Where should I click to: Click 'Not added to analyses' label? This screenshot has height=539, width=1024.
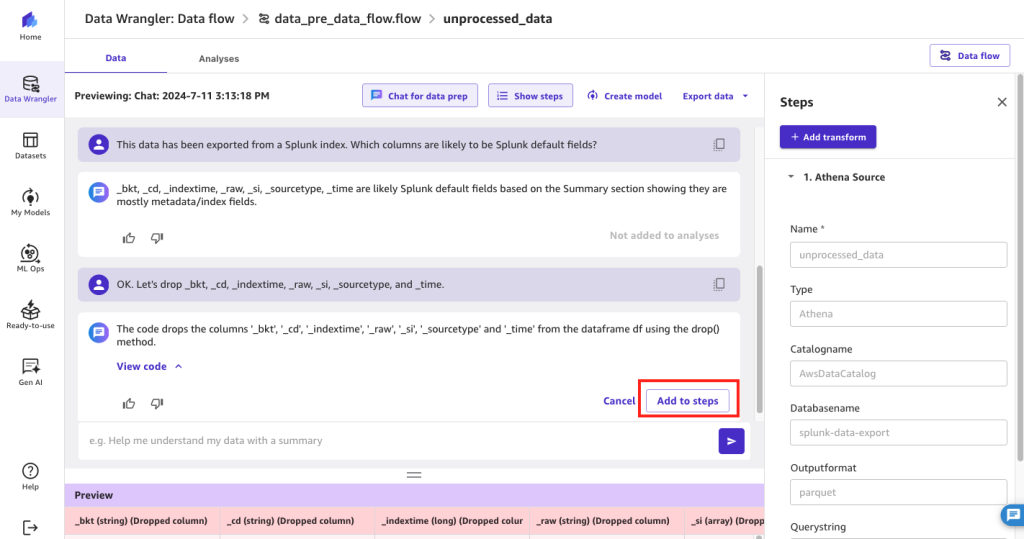(664, 235)
